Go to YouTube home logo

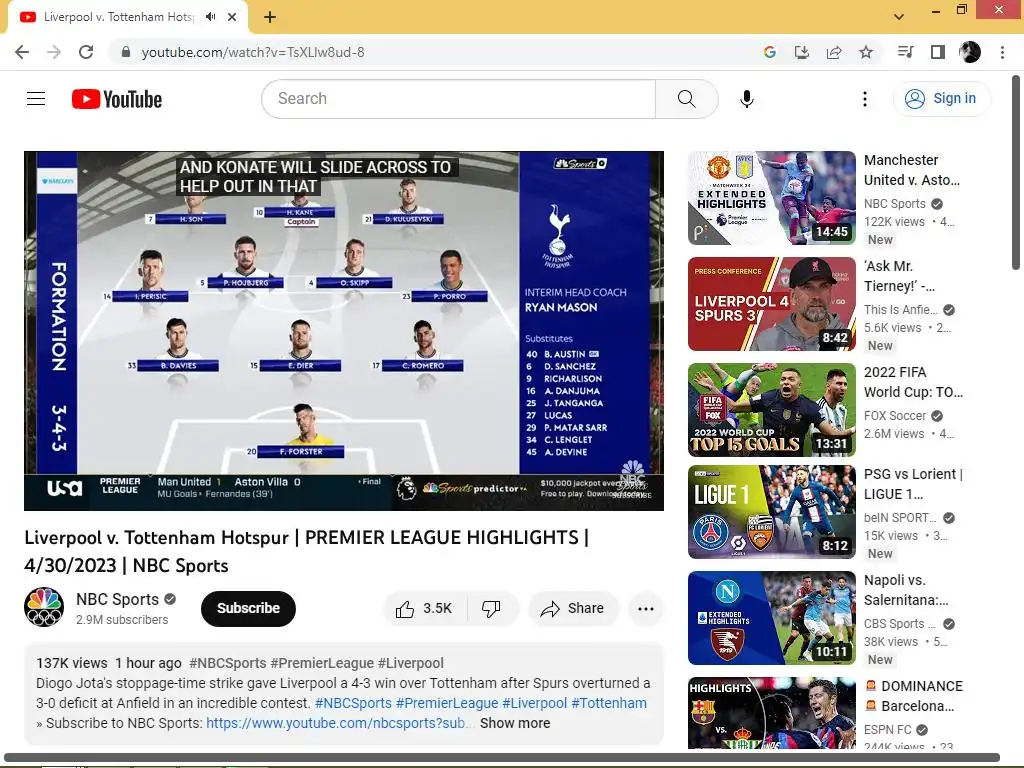pos(117,99)
